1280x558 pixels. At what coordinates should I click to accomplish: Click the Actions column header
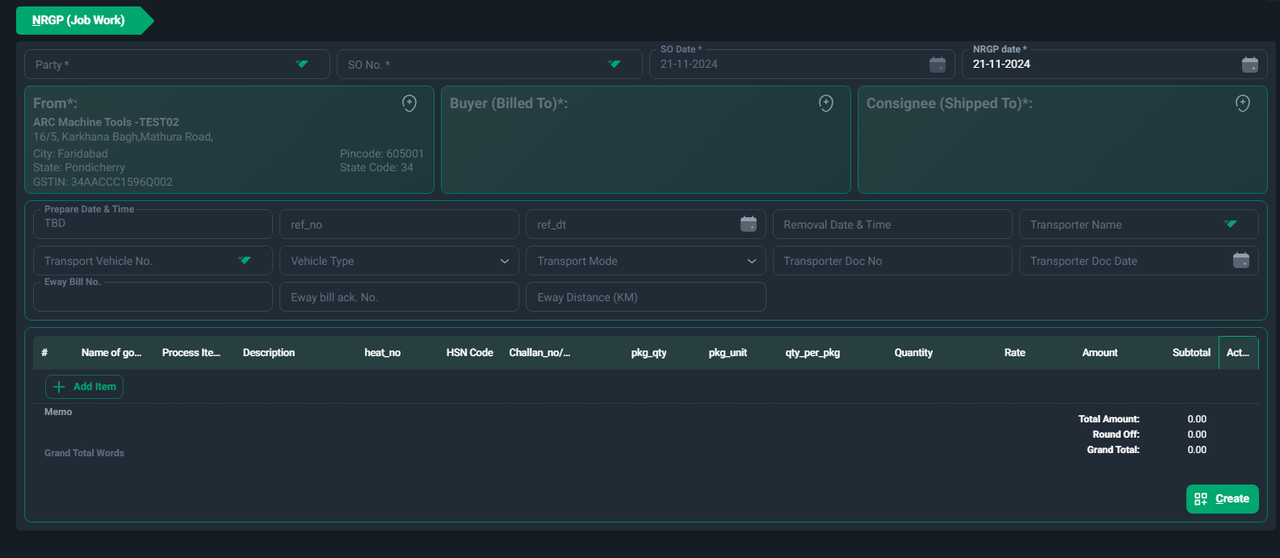[x=1238, y=353]
